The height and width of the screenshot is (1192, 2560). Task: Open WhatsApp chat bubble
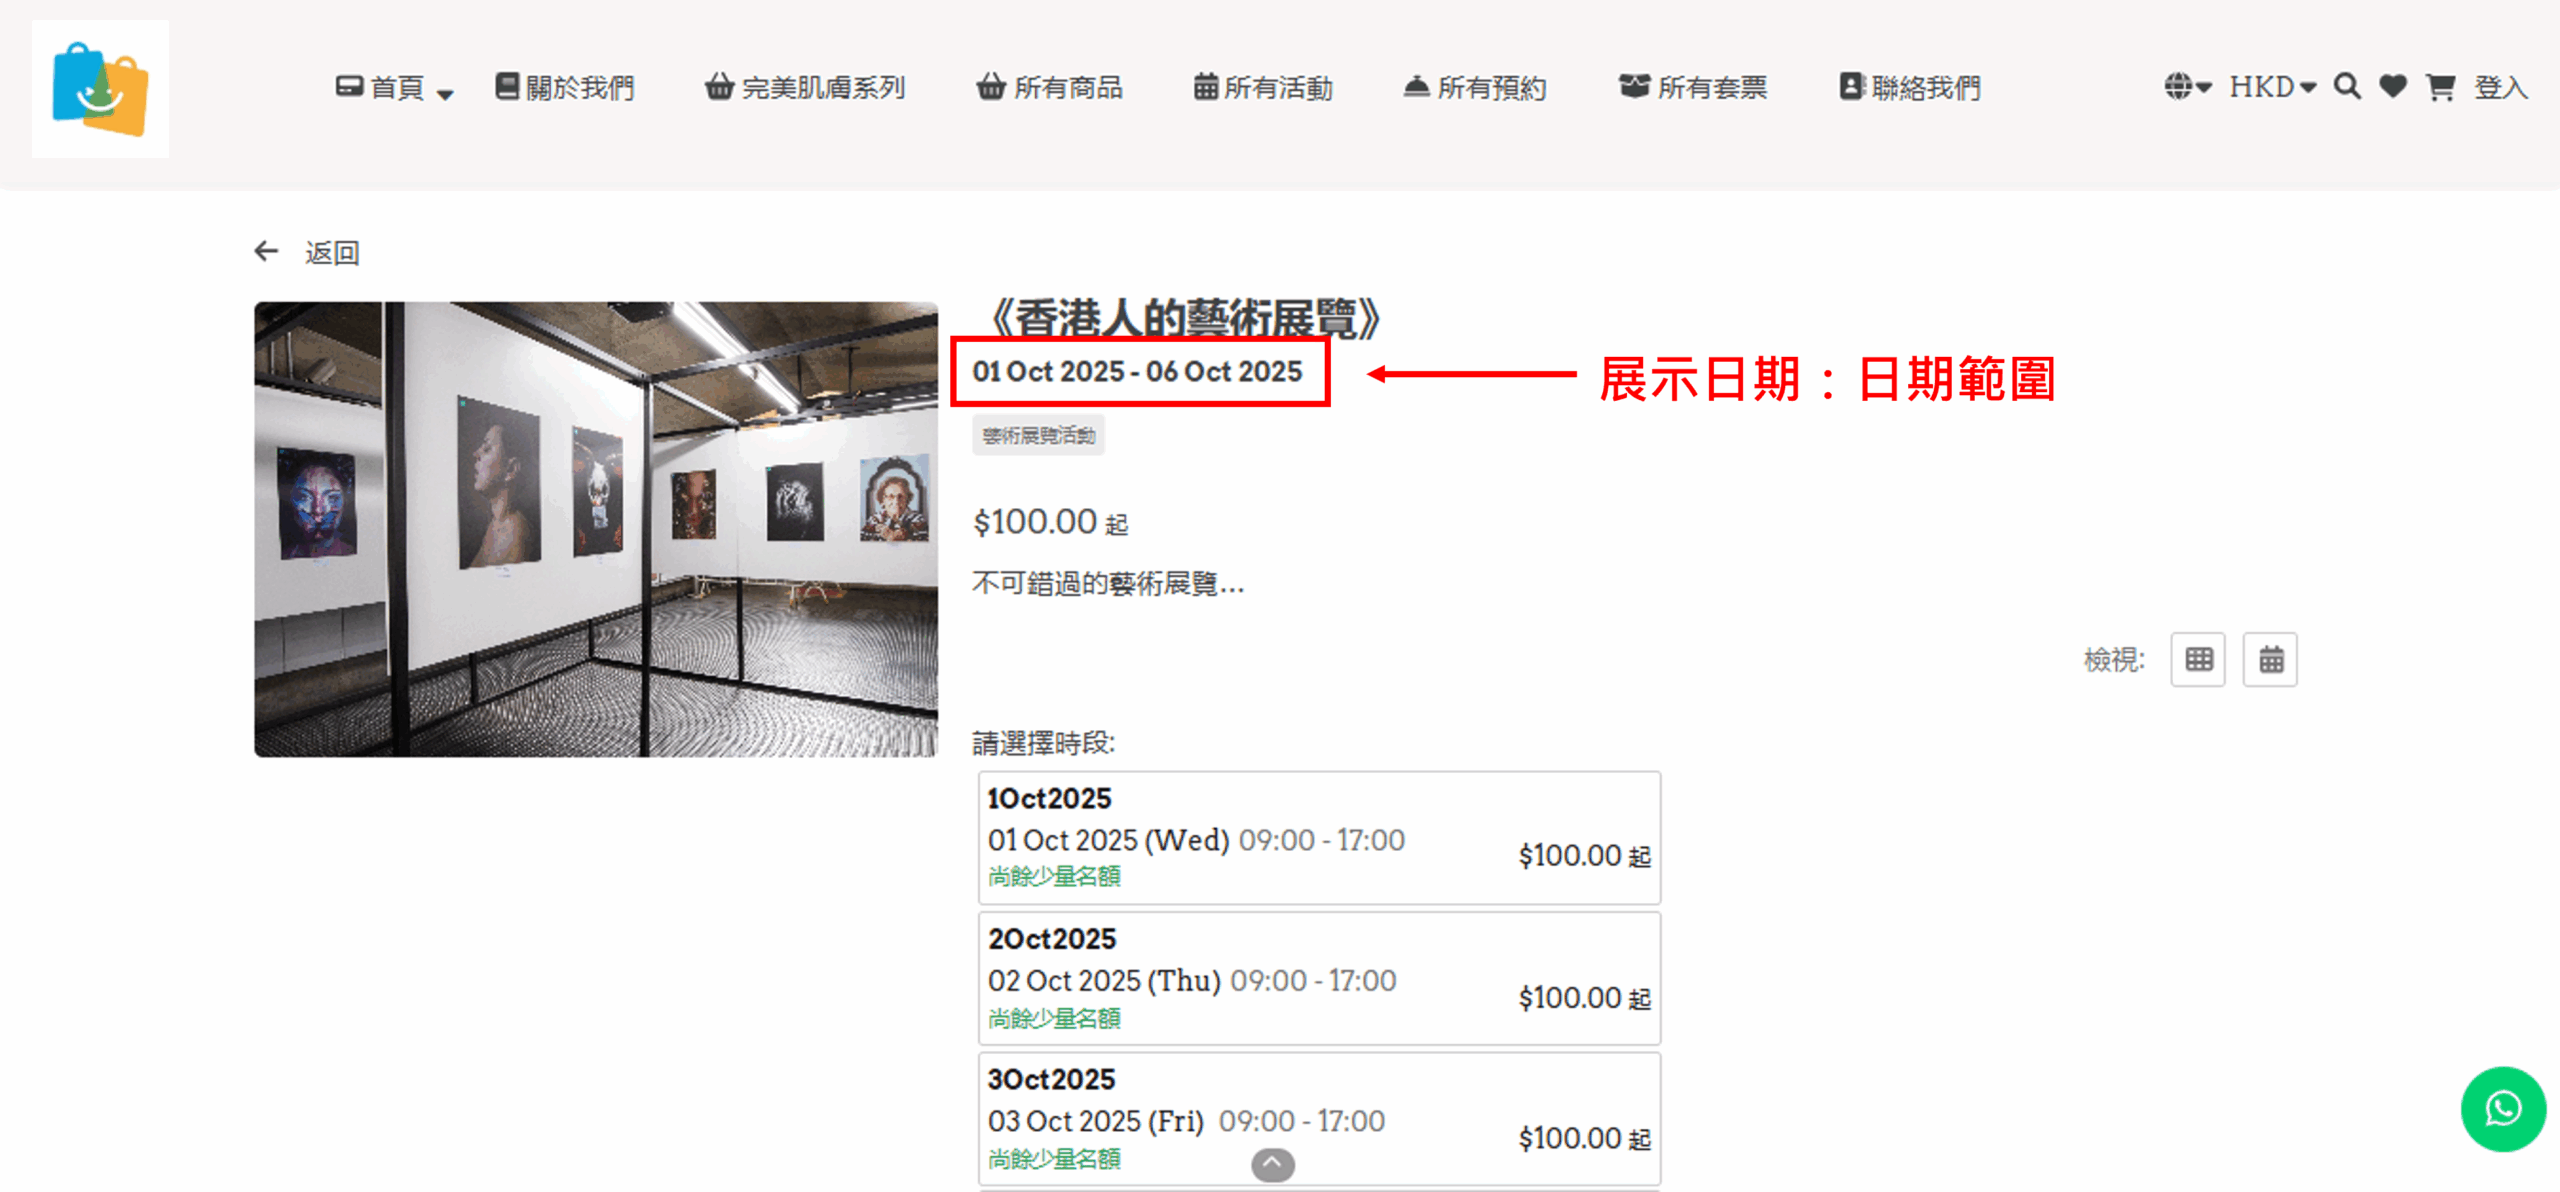coord(2502,1109)
